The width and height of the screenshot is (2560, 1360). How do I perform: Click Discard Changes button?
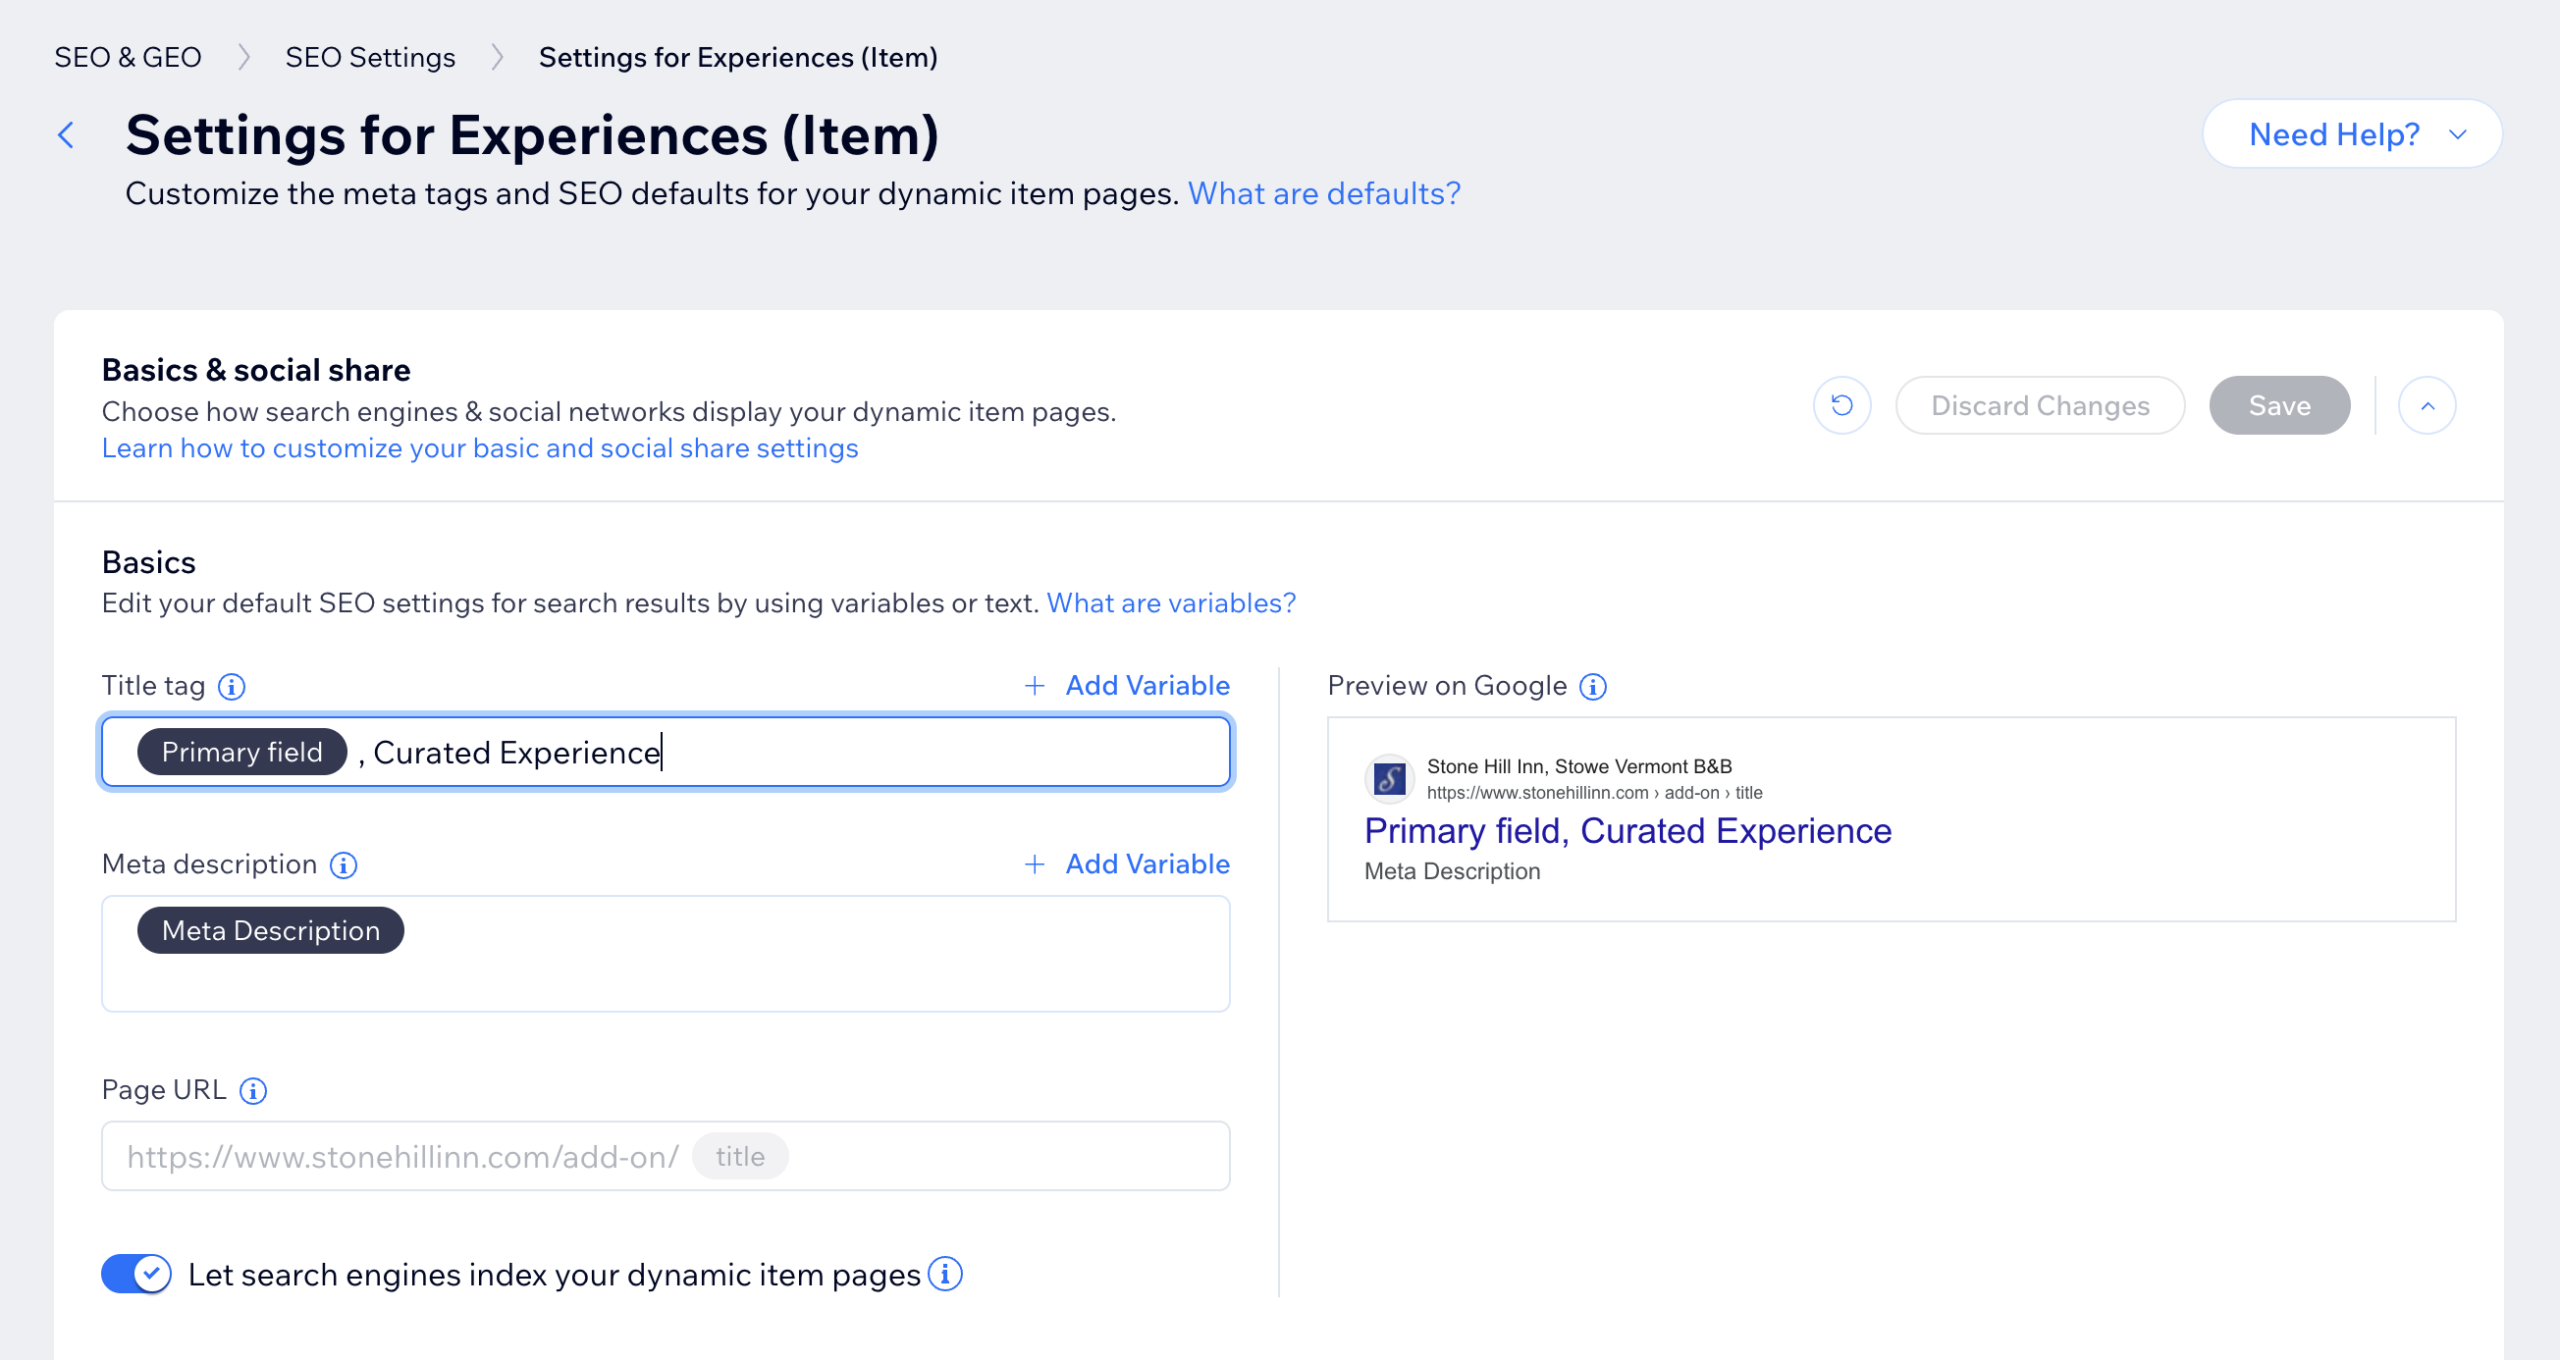click(x=2039, y=405)
